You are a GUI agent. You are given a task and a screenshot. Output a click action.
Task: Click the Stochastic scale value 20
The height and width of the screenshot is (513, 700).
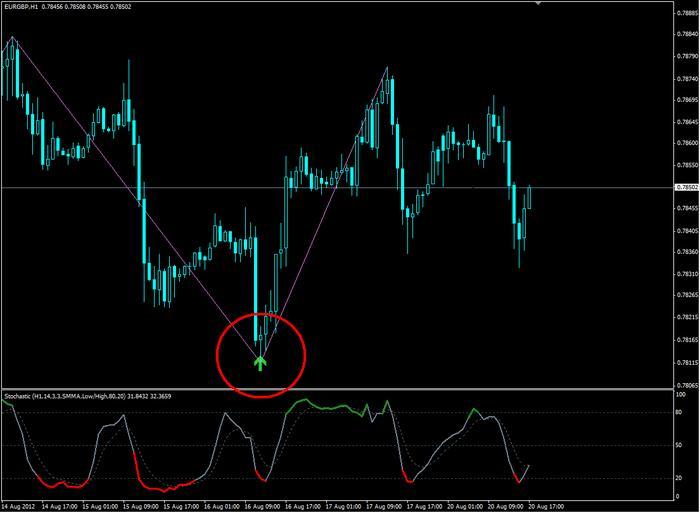coord(679,478)
